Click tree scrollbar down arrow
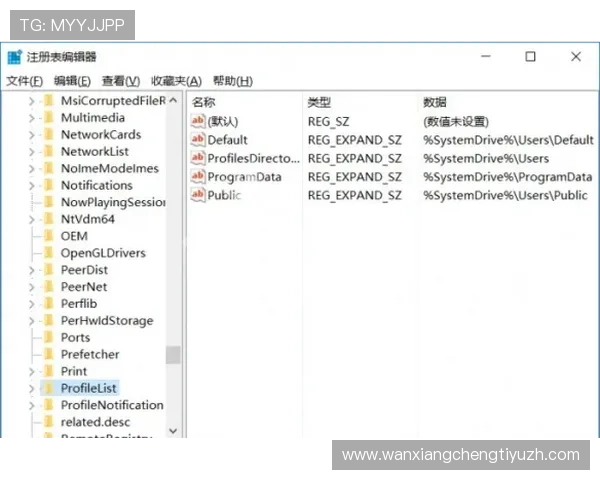This screenshot has height=480, width=600. tap(173, 431)
